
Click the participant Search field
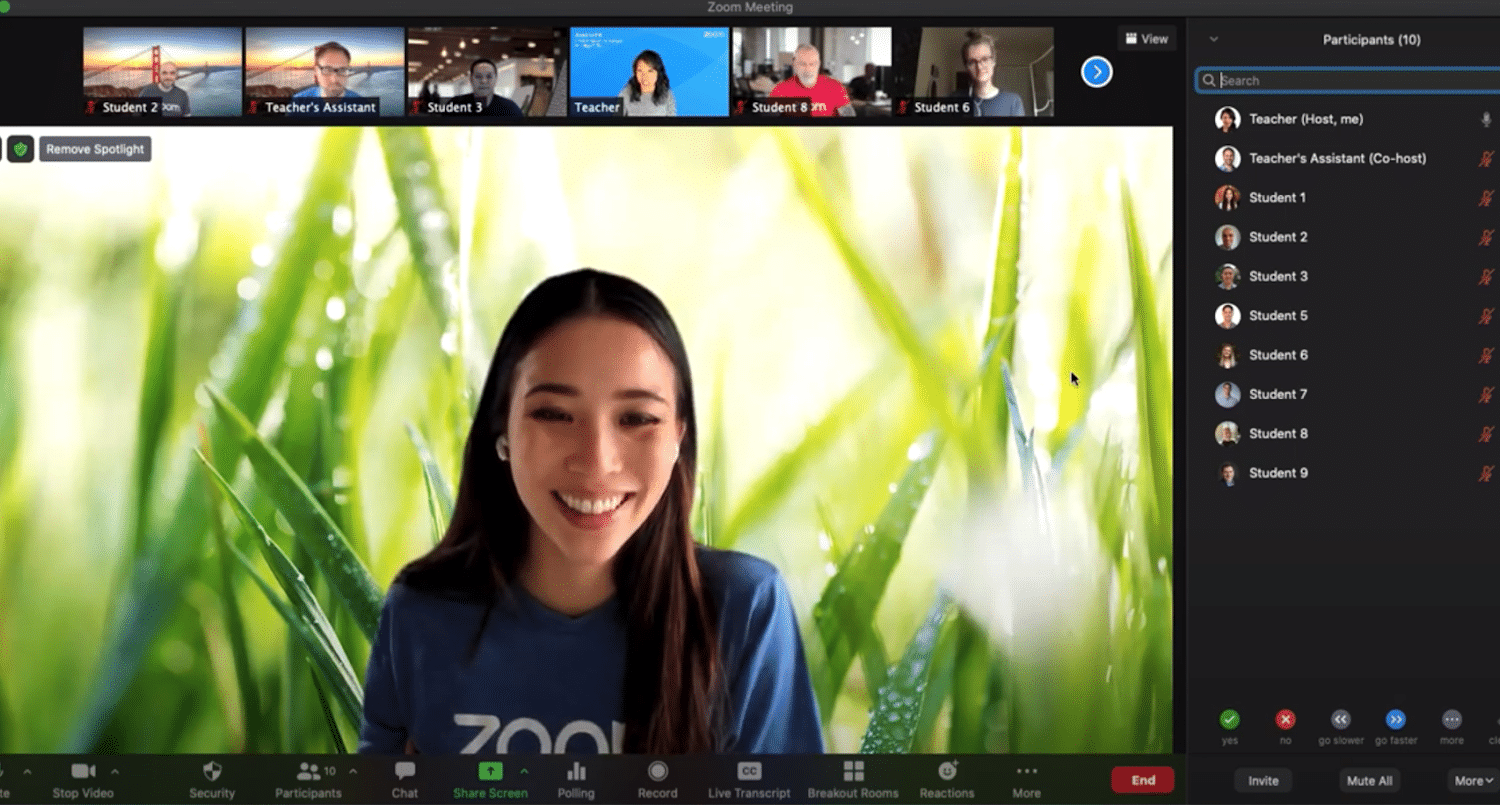1350,81
